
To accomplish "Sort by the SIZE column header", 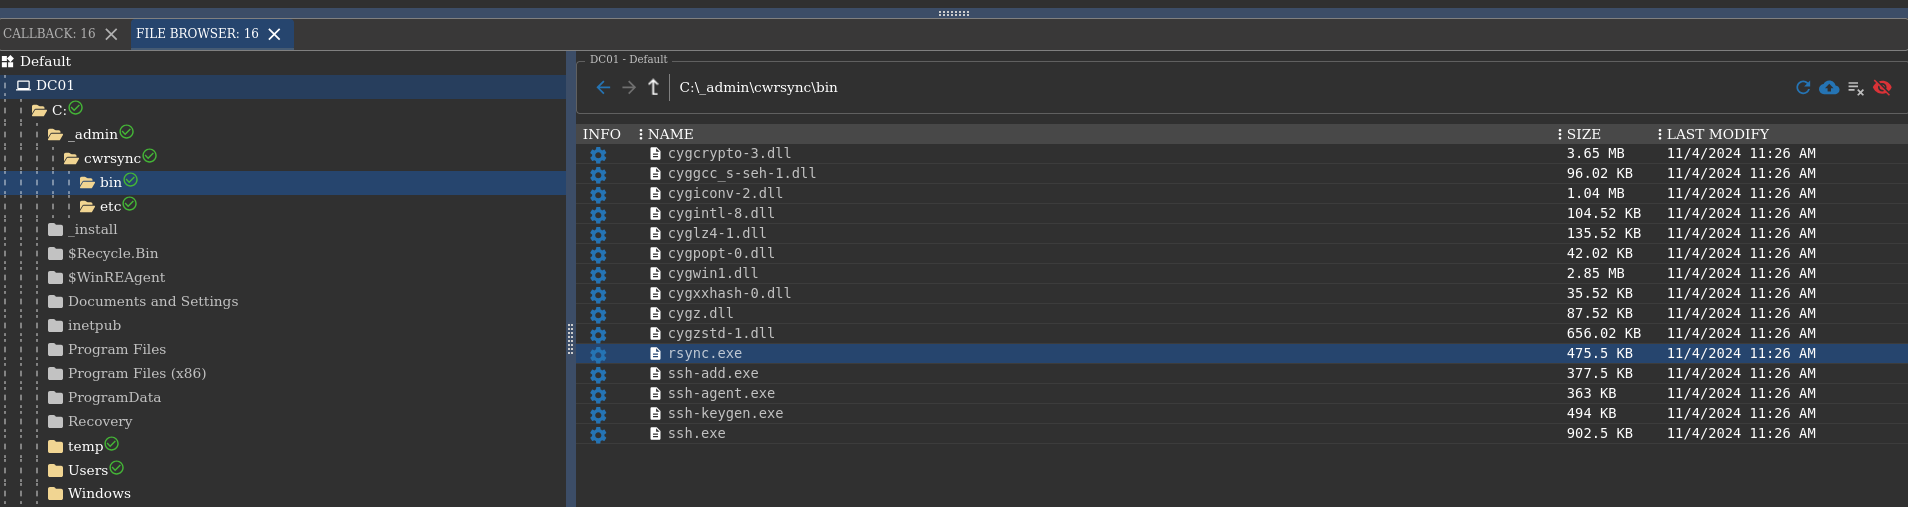I will coord(1583,134).
